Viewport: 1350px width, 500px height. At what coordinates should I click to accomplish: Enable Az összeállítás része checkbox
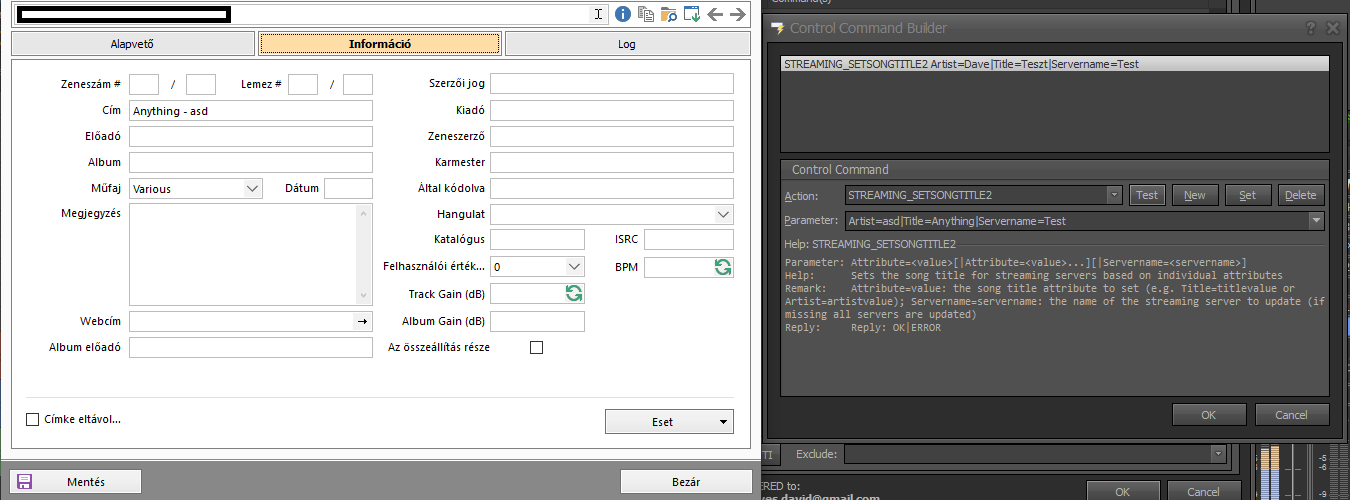(x=536, y=348)
